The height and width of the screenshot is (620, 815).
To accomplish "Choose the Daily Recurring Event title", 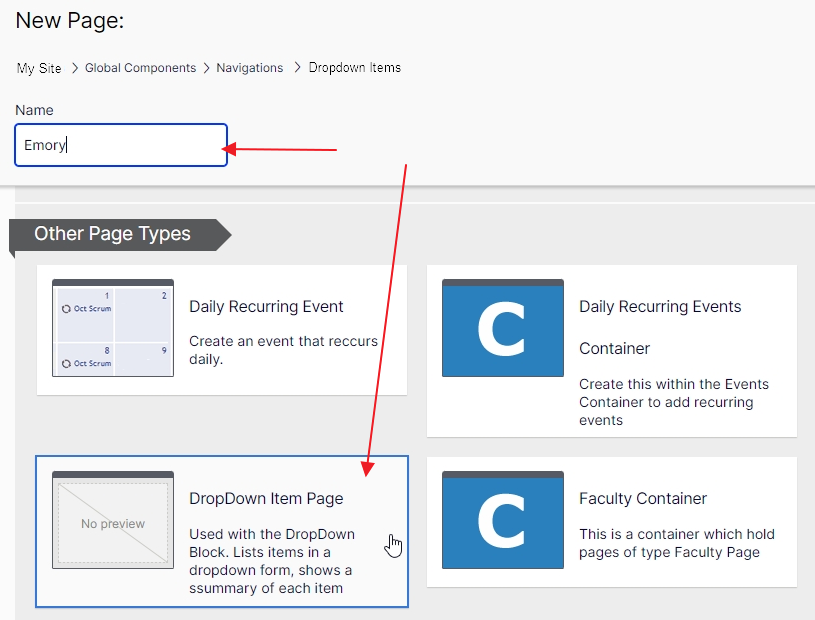I will click(x=266, y=307).
